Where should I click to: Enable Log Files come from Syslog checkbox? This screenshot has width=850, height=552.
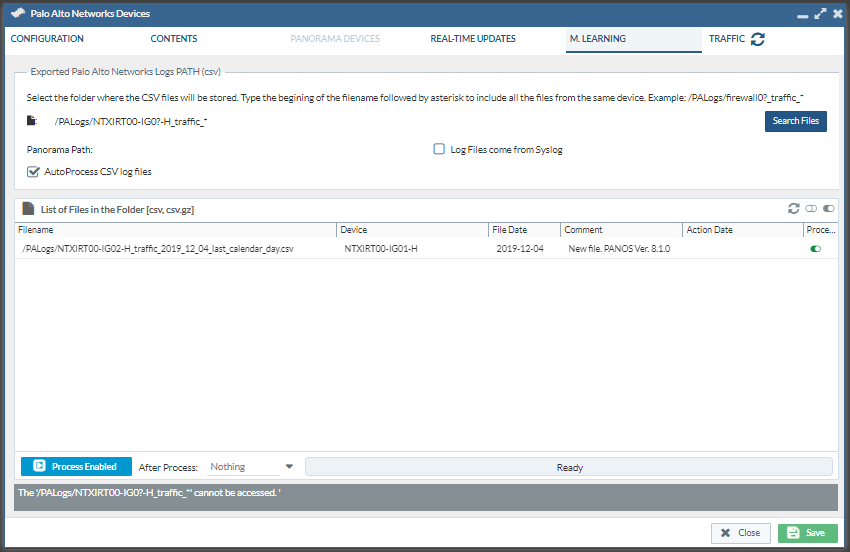439,150
